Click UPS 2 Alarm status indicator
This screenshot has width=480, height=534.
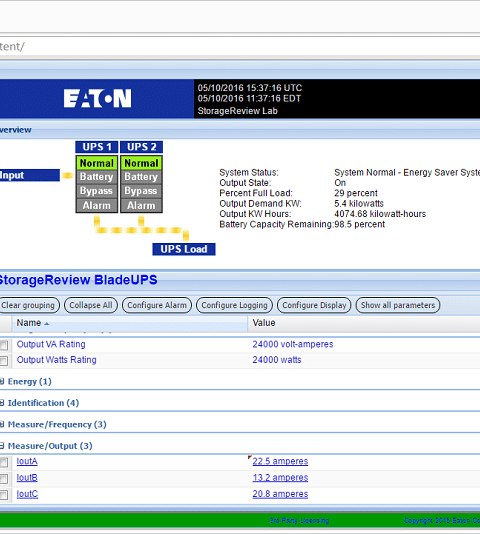point(141,206)
